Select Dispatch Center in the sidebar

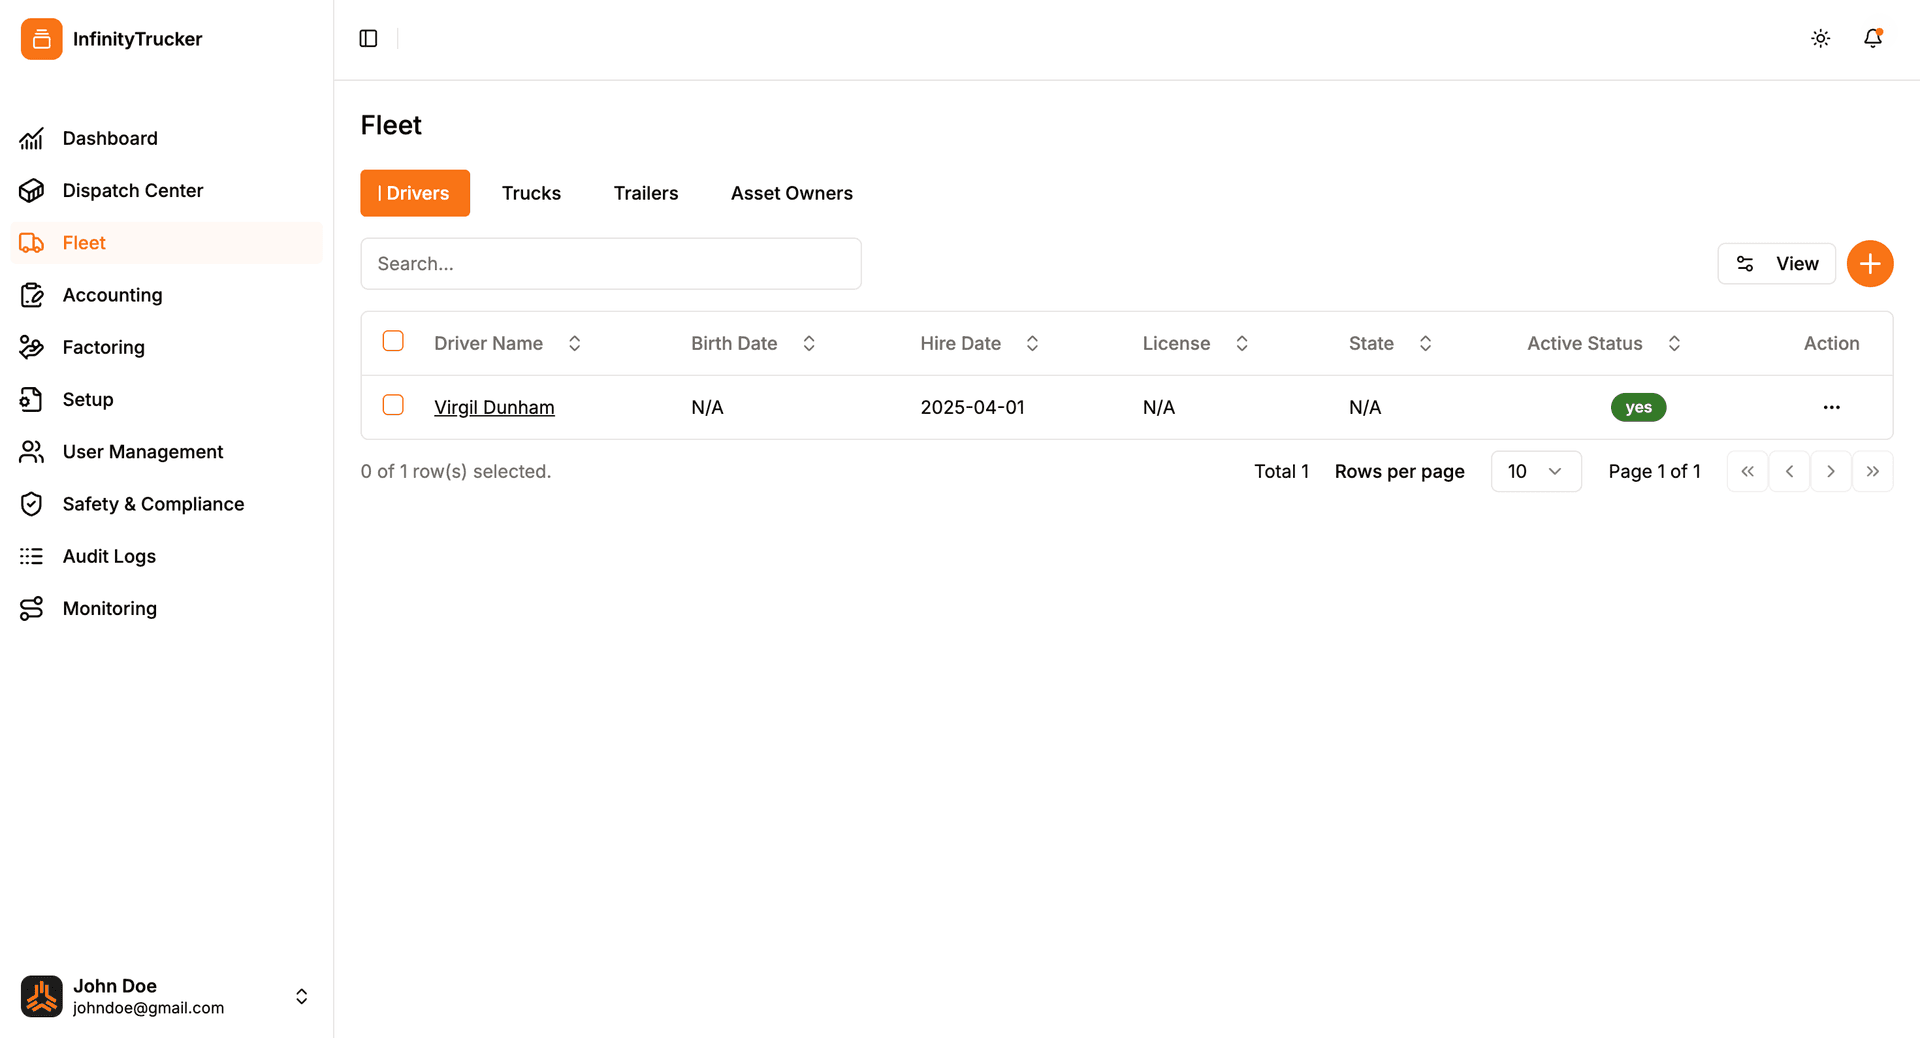133,190
